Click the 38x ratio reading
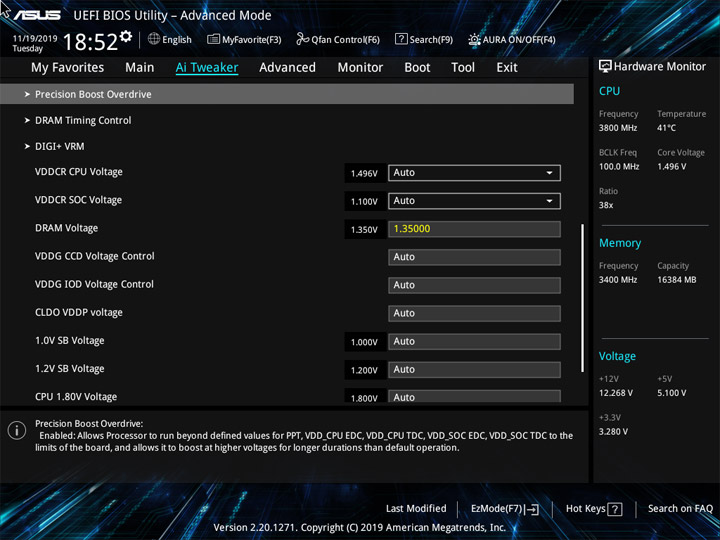The height and width of the screenshot is (540, 720). tap(606, 205)
